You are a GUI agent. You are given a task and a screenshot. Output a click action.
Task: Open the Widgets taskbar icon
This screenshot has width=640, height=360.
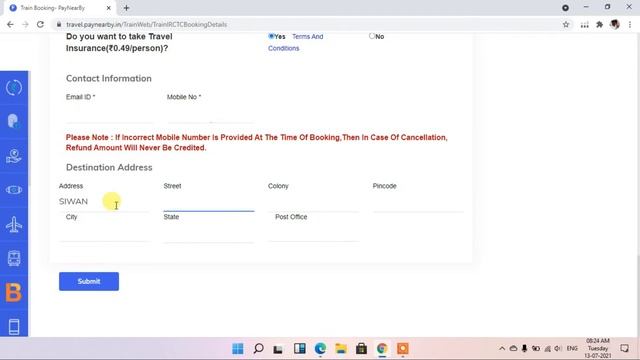(300, 349)
